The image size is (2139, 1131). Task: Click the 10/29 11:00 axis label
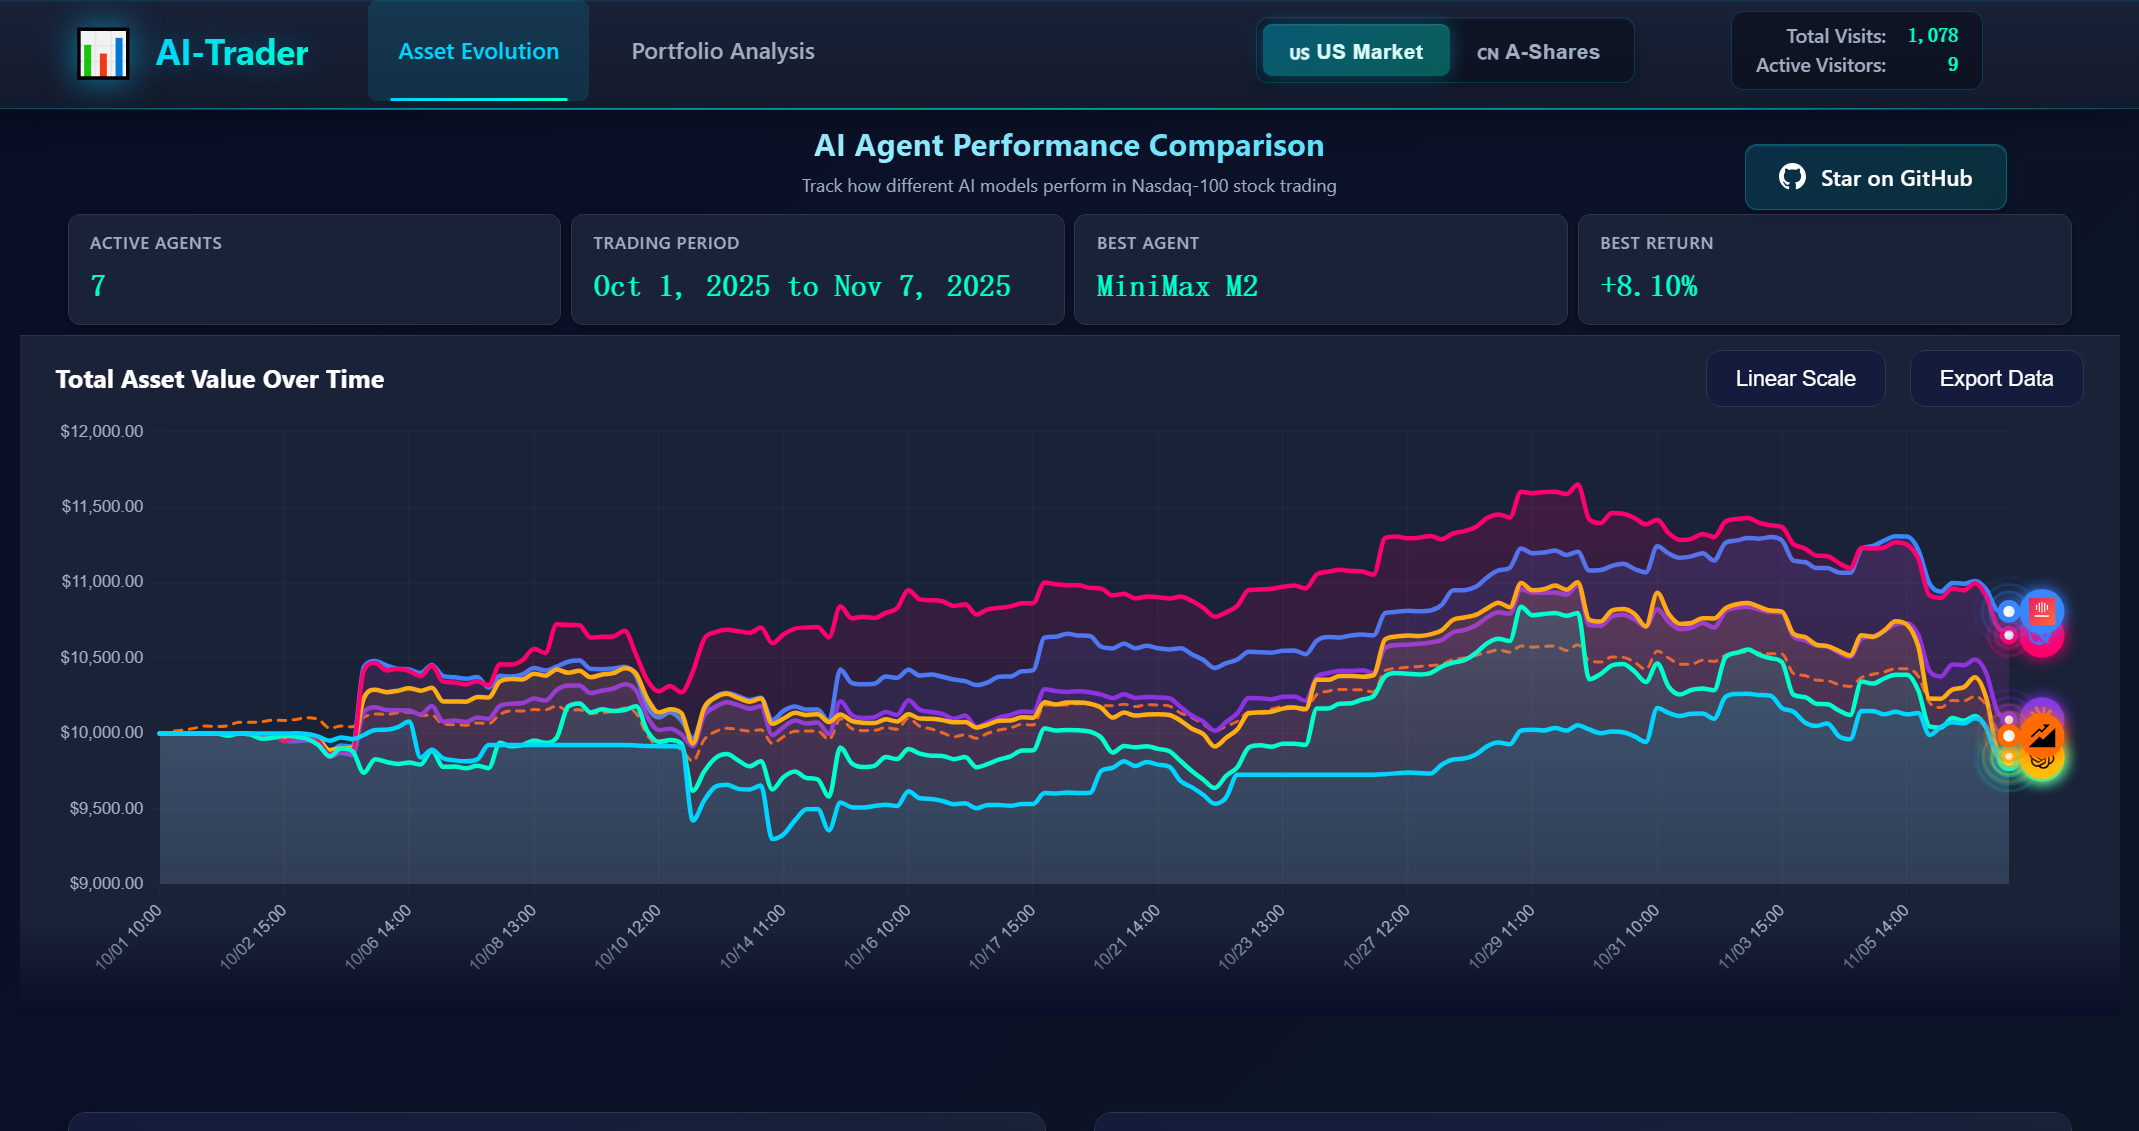(1502, 937)
